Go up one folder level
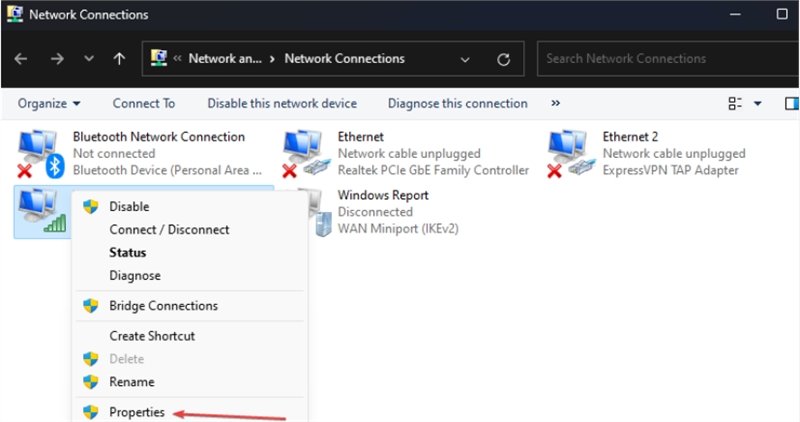This screenshot has width=800, height=422. tap(119, 59)
